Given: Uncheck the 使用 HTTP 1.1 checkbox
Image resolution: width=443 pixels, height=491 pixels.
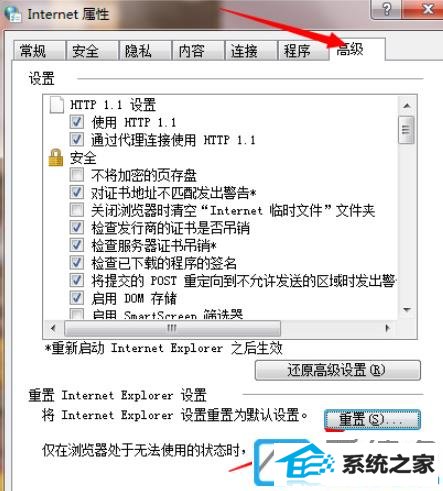Looking at the screenshot, I should [x=77, y=122].
